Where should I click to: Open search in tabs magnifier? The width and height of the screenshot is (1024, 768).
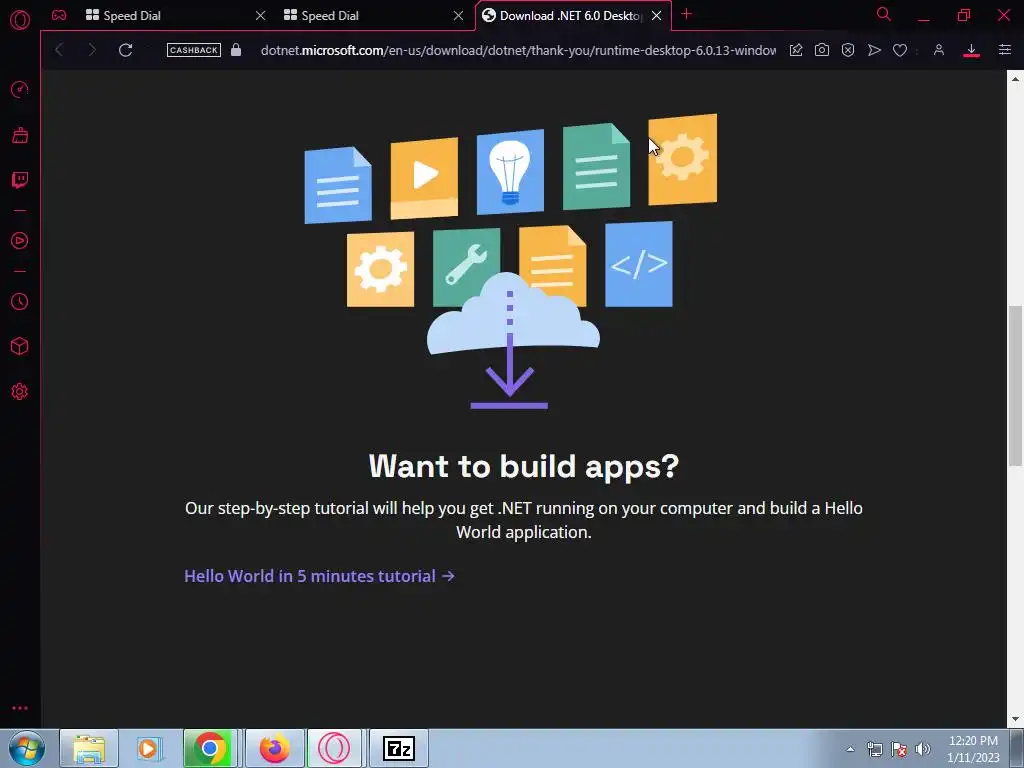click(884, 14)
